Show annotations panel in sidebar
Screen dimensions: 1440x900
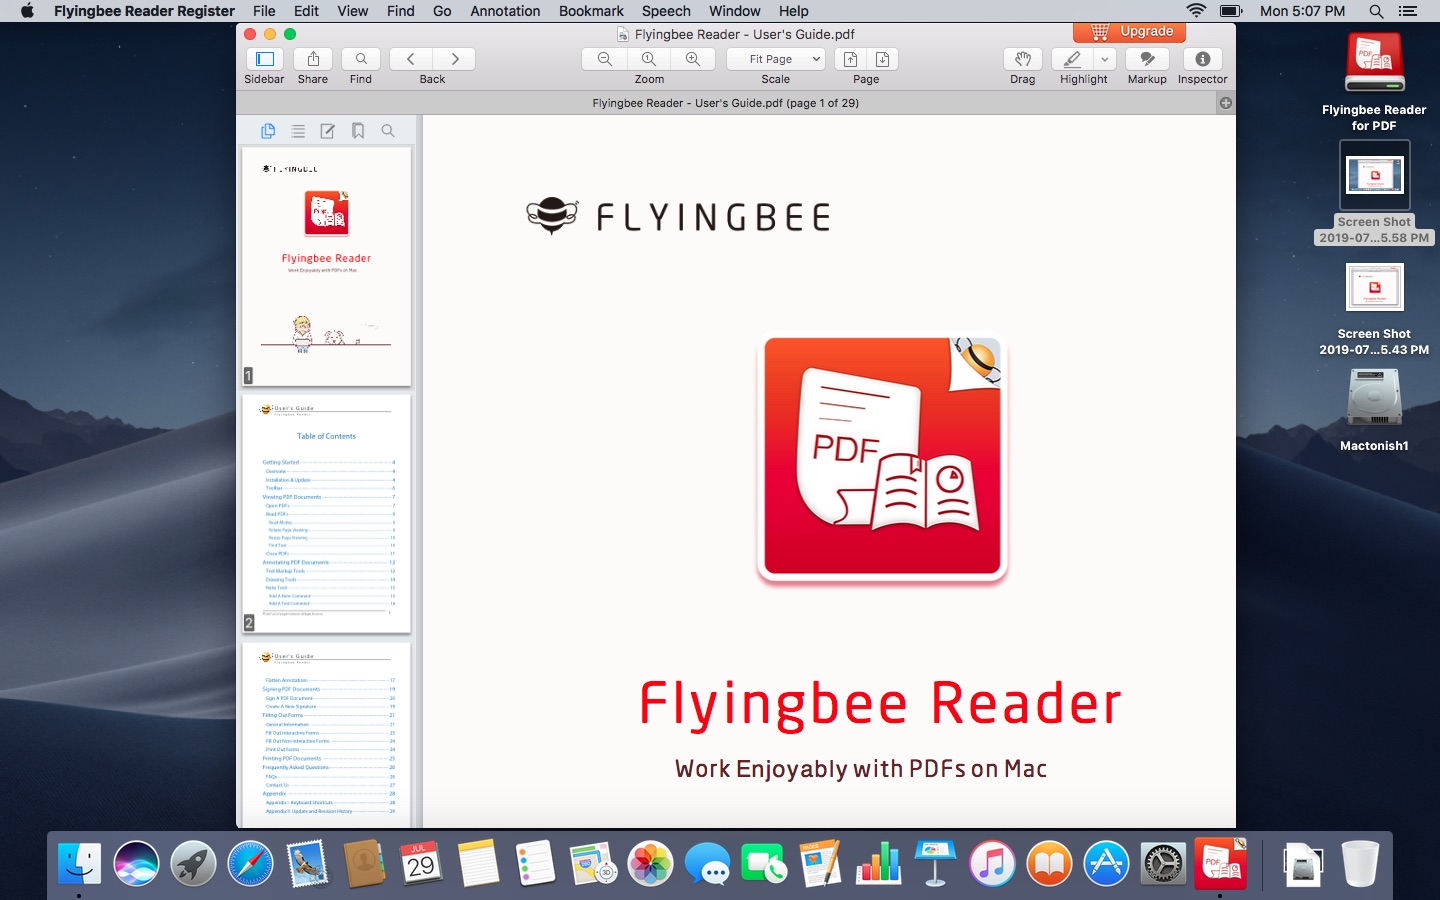327,131
